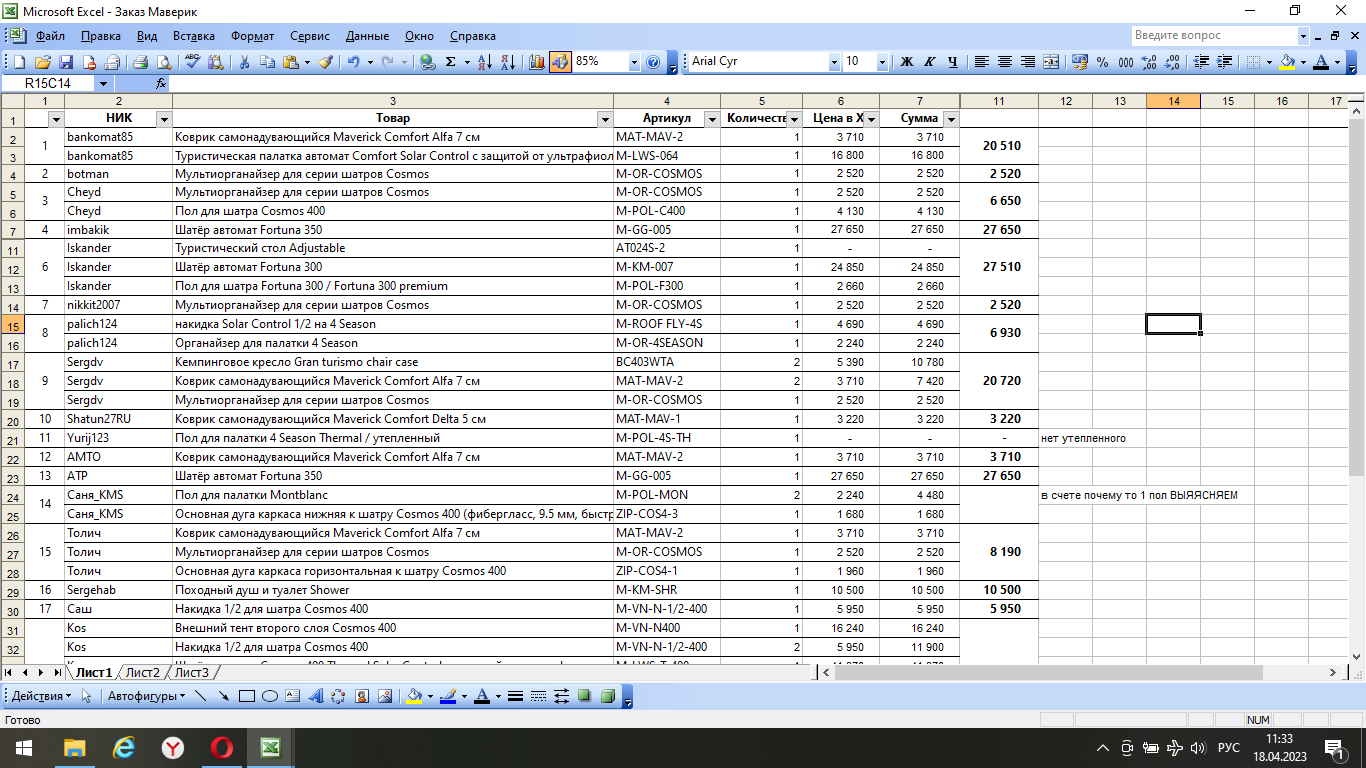Sort descending with the Я-A icon
This screenshot has height=768, width=1366.
pyautogui.click(x=508, y=62)
